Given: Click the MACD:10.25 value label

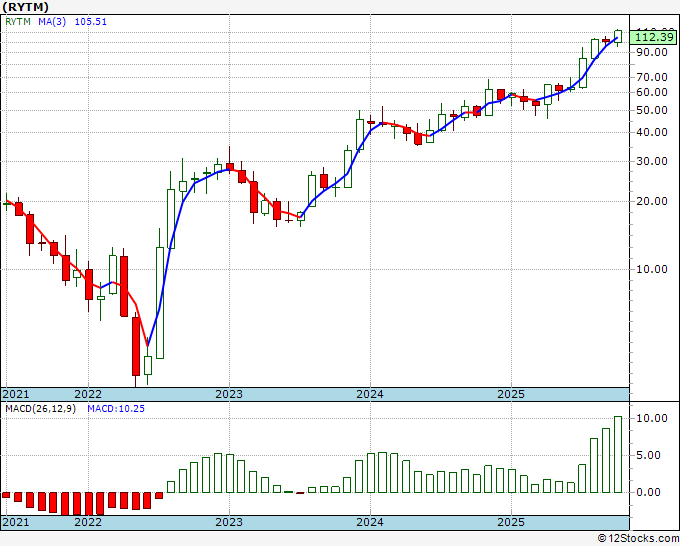Looking at the screenshot, I should coord(116,409).
